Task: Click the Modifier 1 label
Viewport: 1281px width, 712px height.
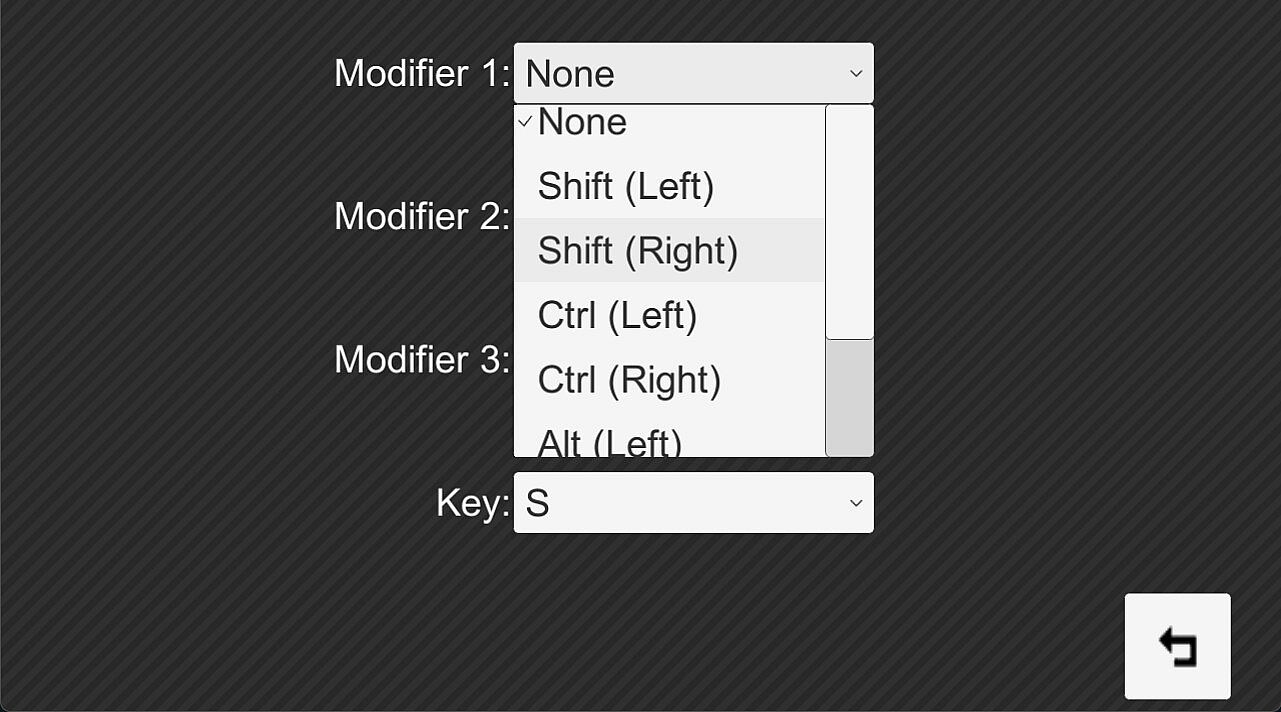Action: click(421, 73)
